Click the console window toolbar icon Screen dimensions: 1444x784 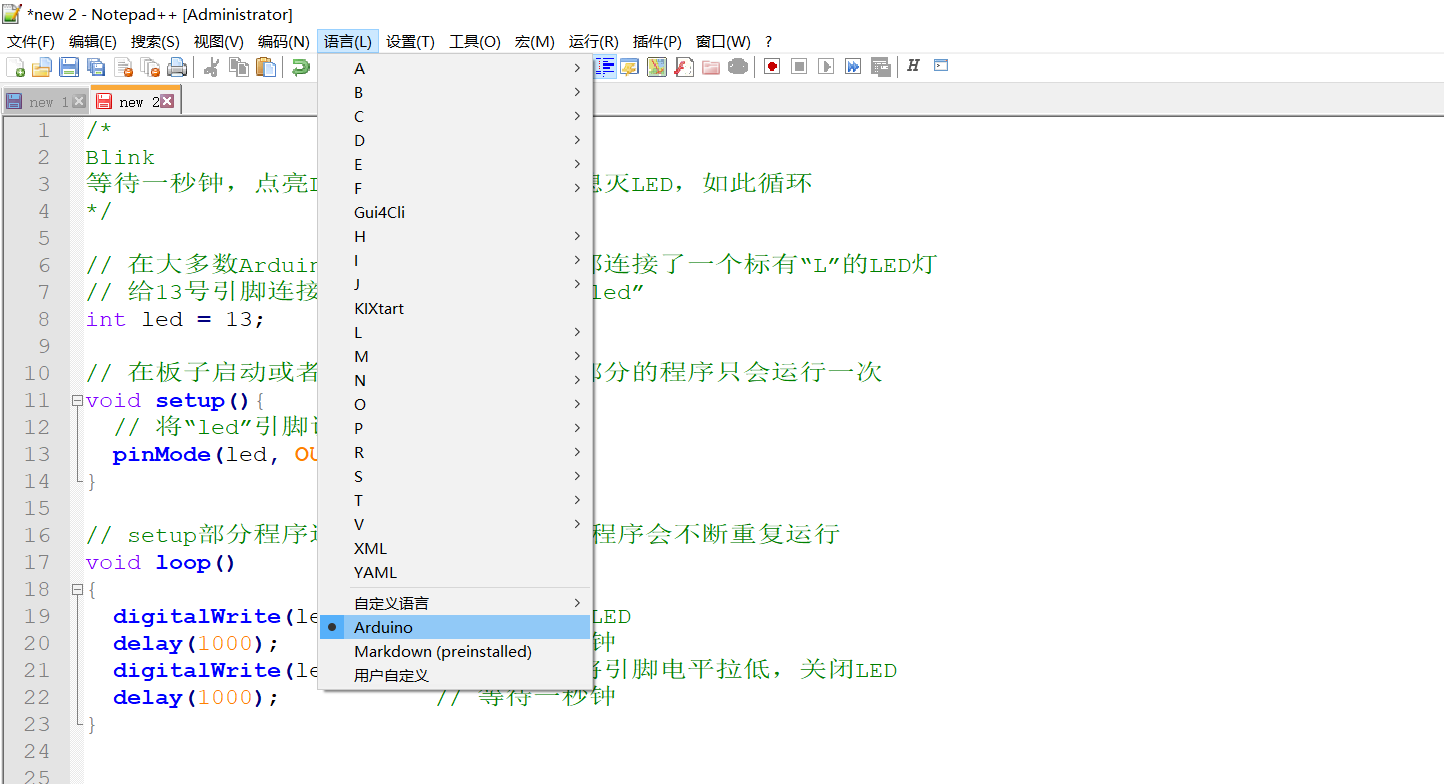pos(941,66)
